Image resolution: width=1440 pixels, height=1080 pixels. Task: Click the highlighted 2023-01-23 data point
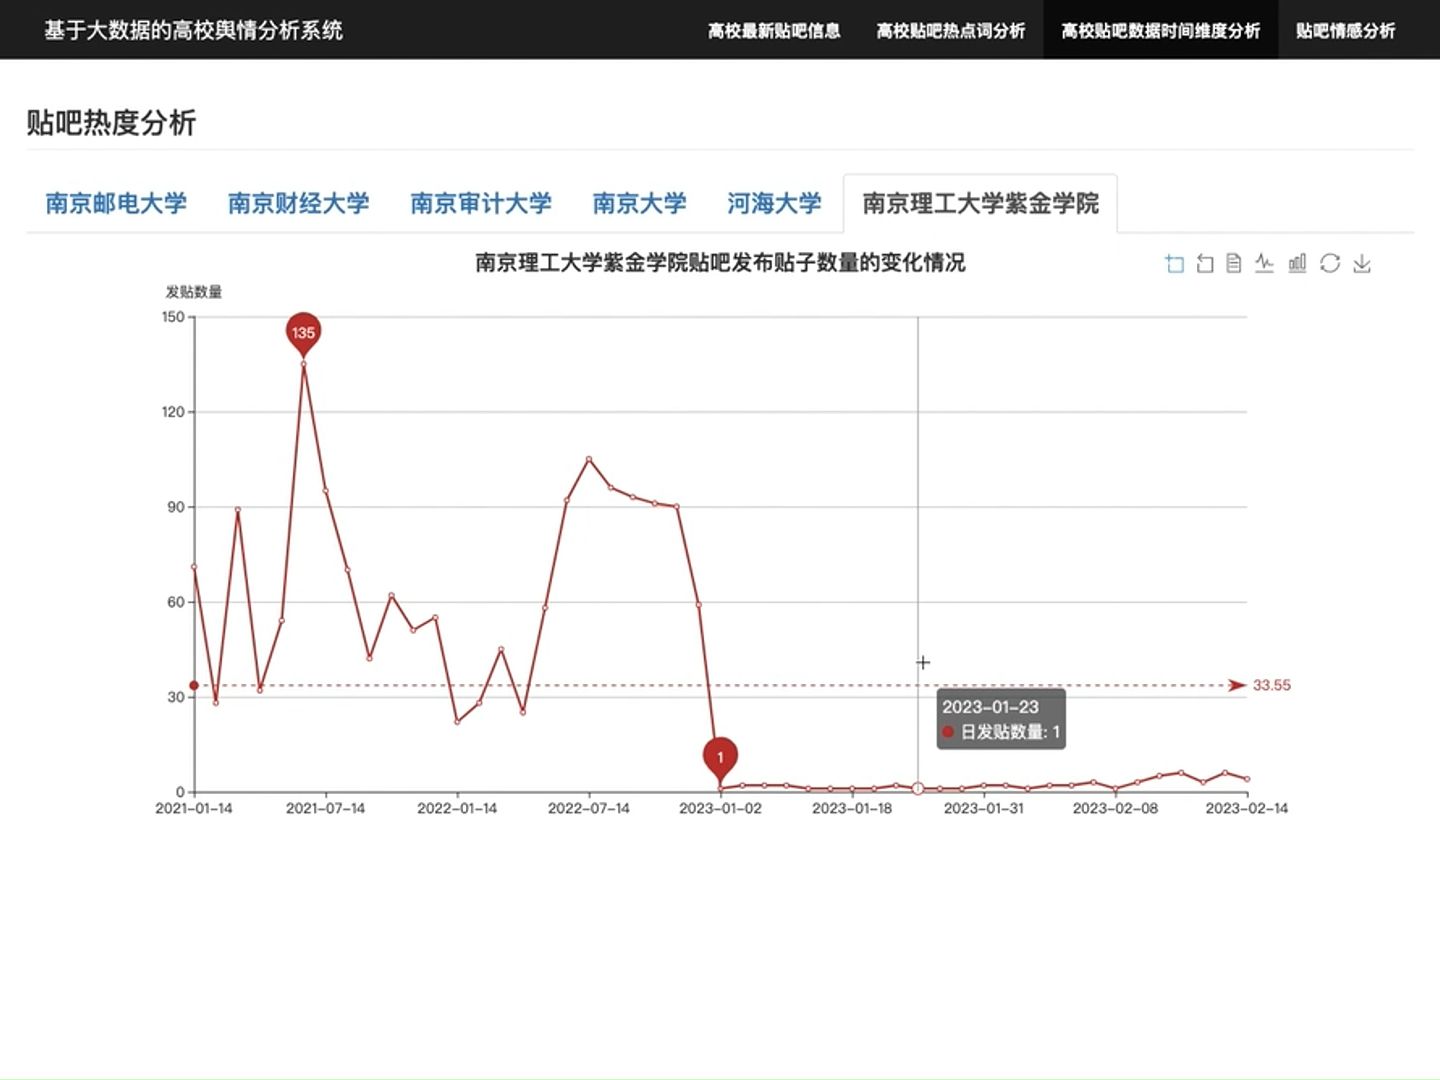coord(918,788)
